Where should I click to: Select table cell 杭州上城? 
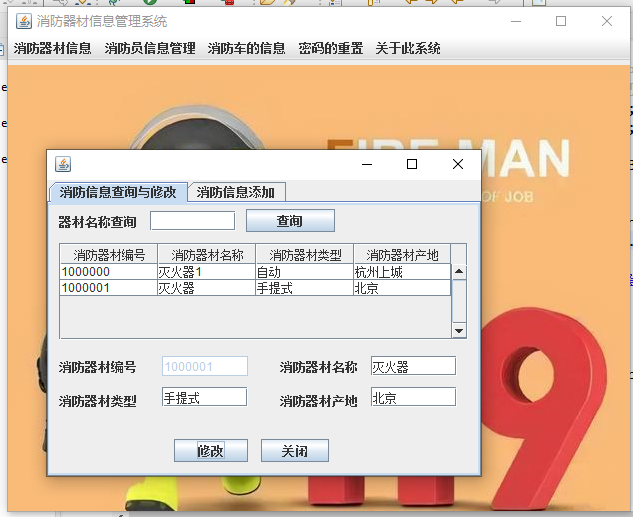[x=402, y=272]
